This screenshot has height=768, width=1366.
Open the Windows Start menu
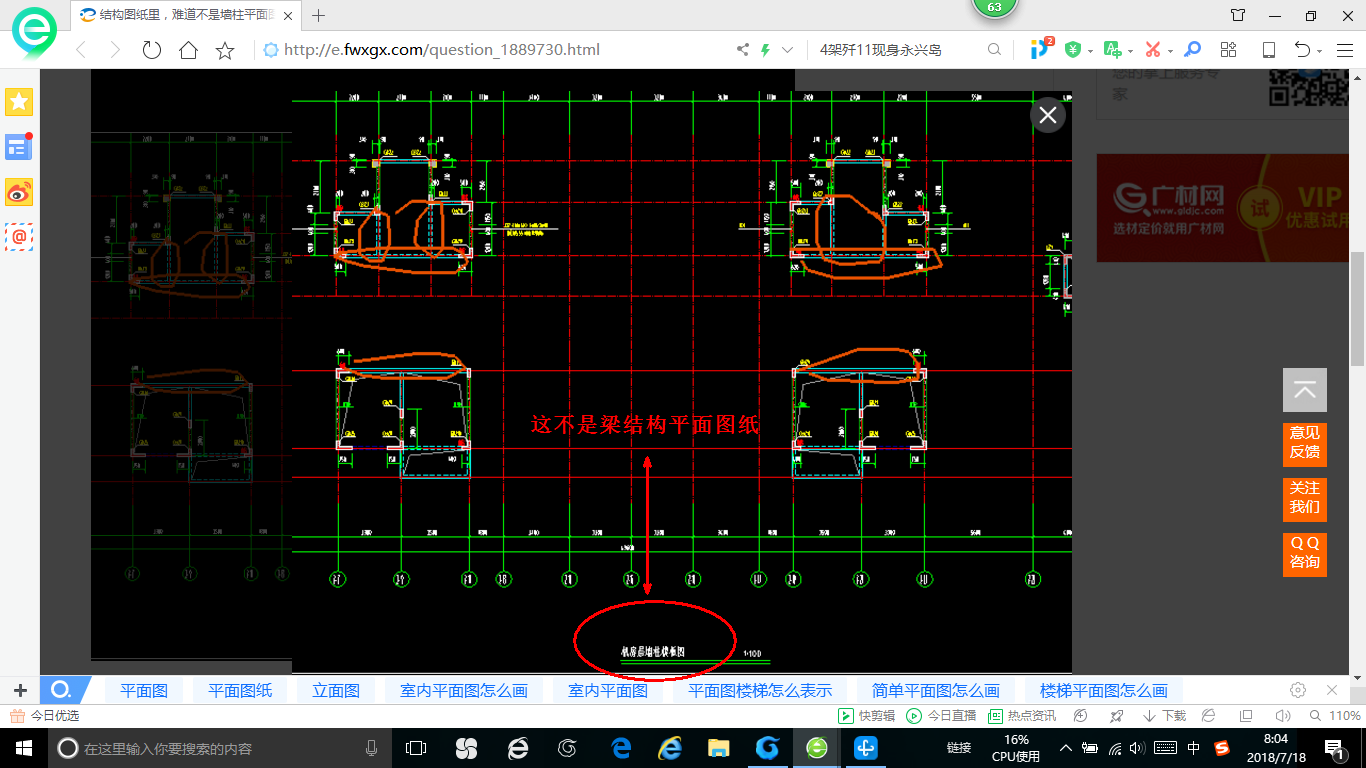(22, 748)
